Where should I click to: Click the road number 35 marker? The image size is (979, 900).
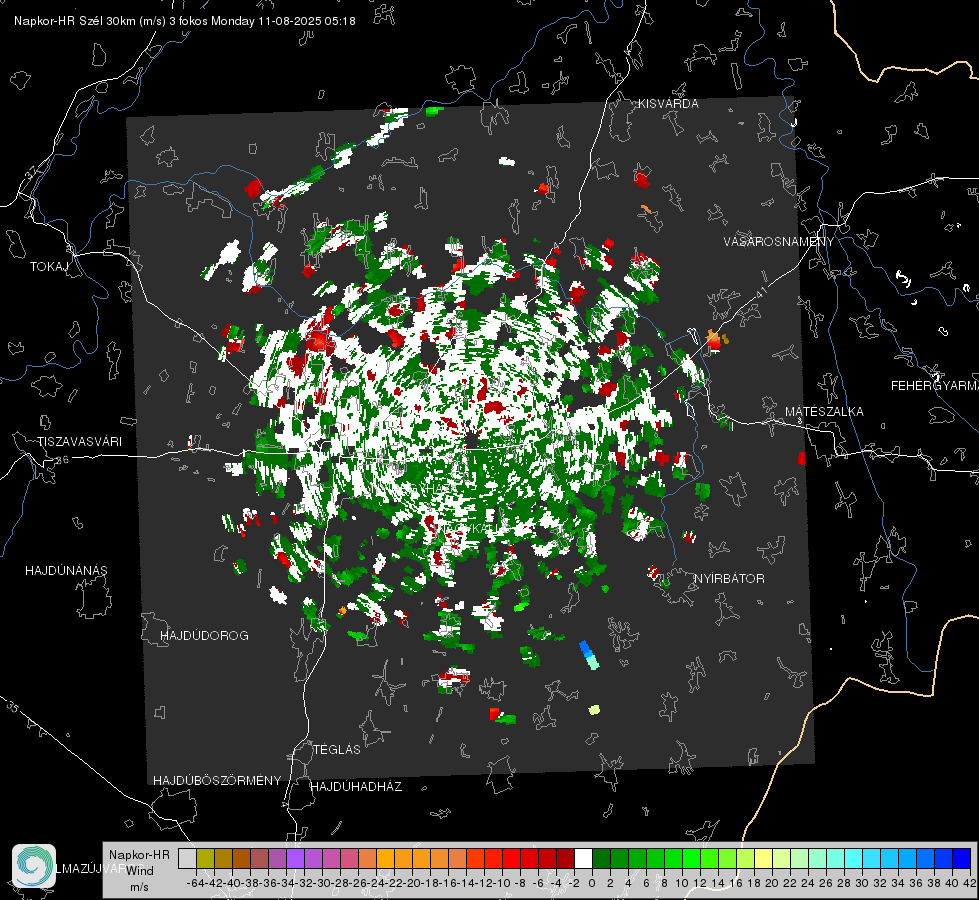13,707
